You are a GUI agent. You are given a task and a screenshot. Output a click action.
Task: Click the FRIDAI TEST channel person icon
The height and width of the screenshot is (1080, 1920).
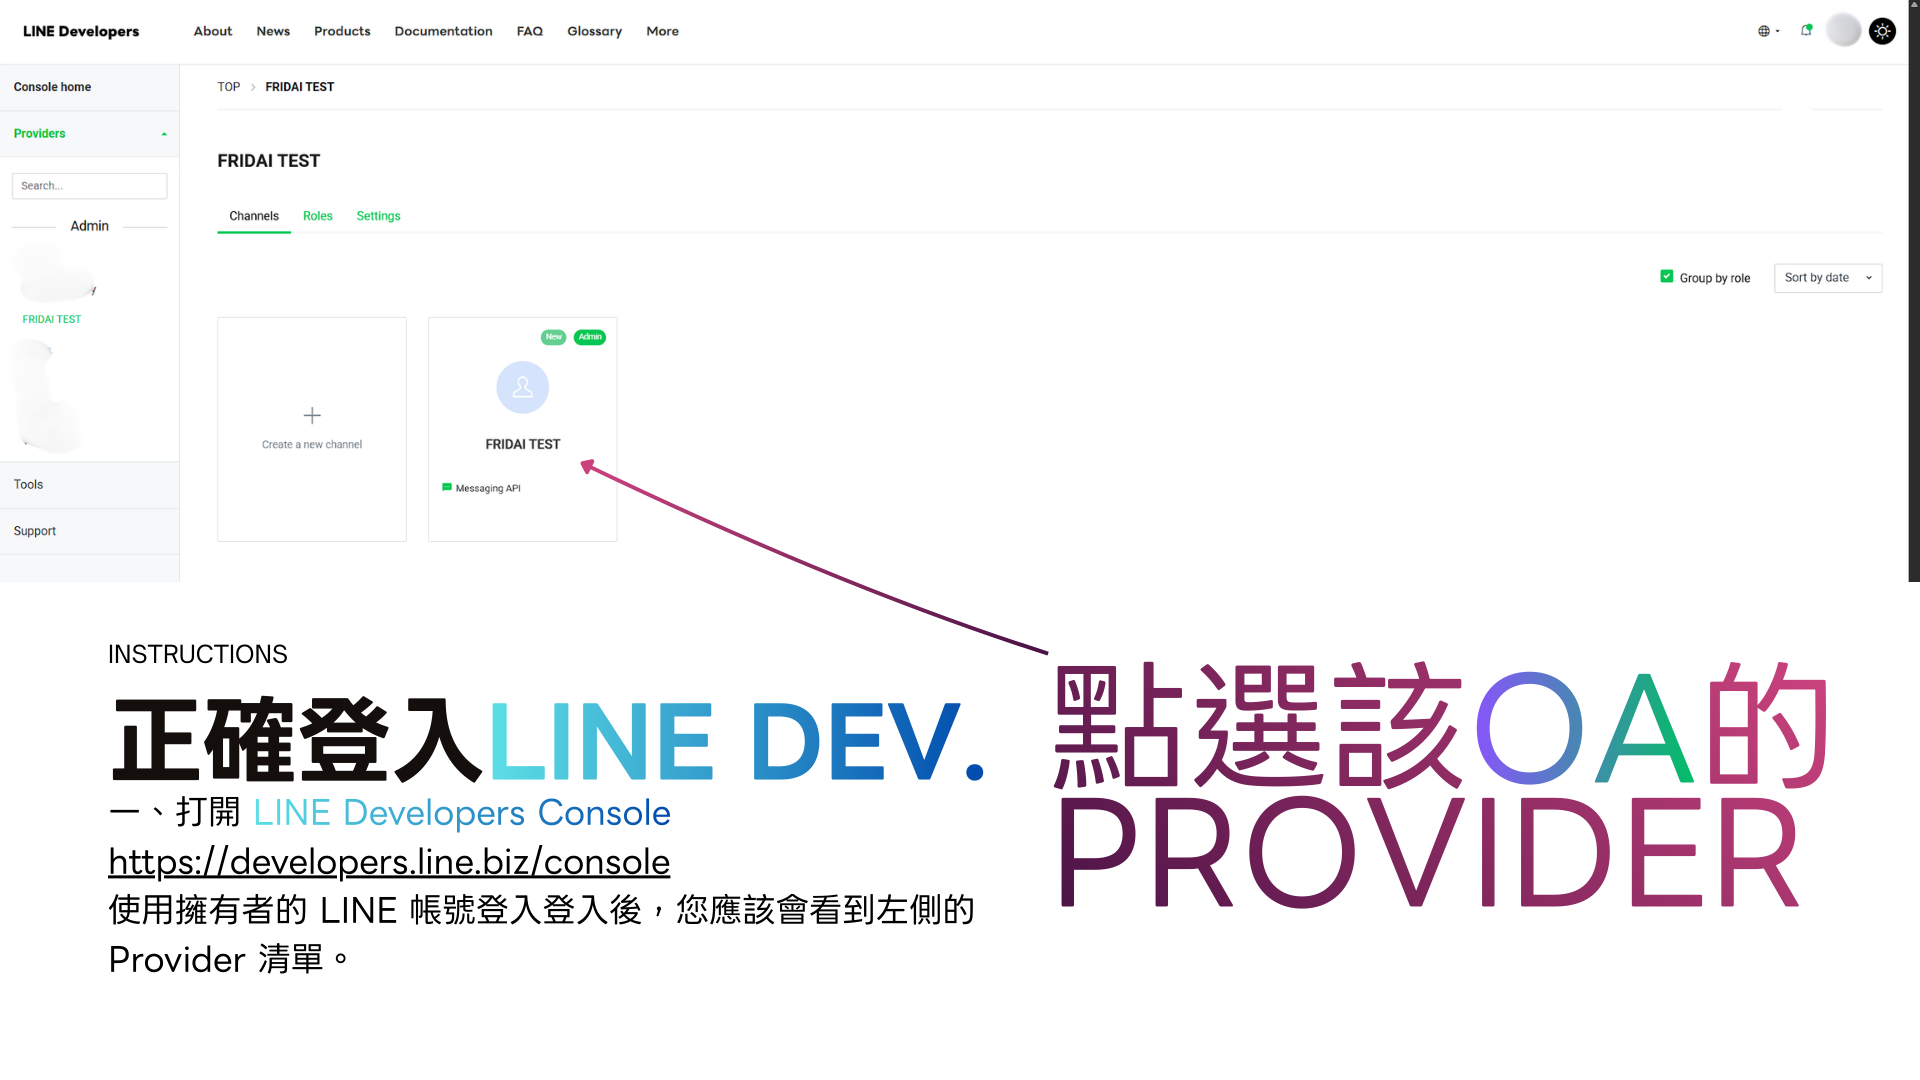click(x=522, y=387)
